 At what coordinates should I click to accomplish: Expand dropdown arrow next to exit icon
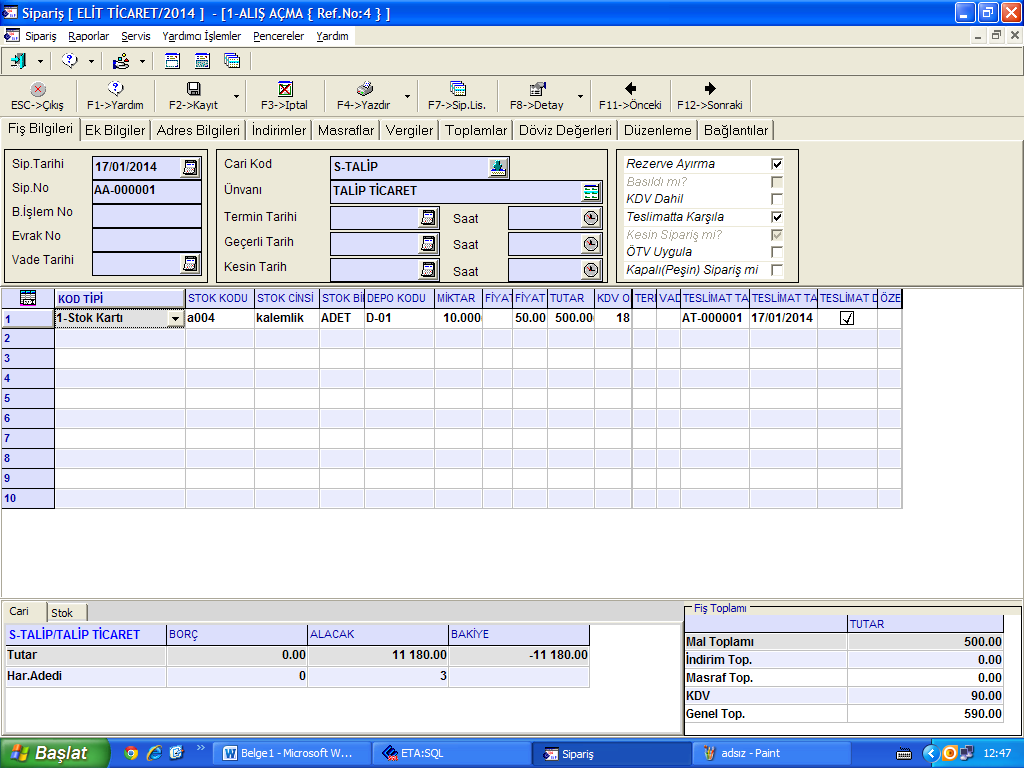point(40,61)
